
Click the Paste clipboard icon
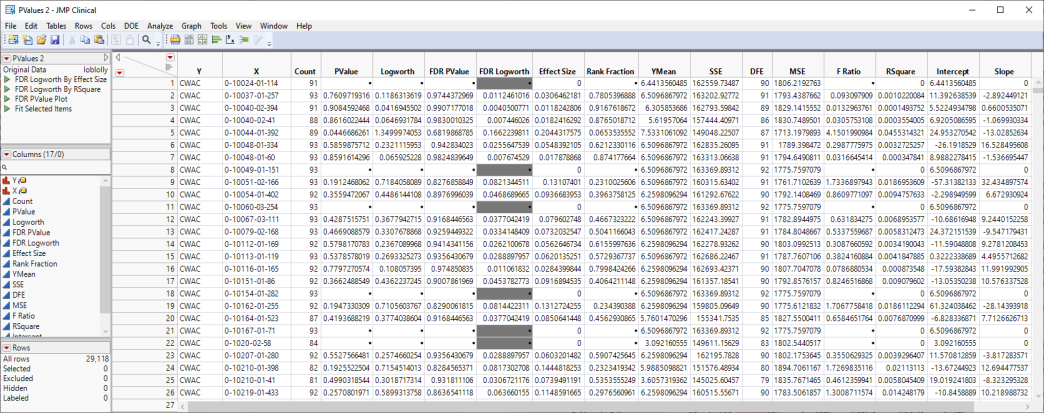tap(99, 40)
